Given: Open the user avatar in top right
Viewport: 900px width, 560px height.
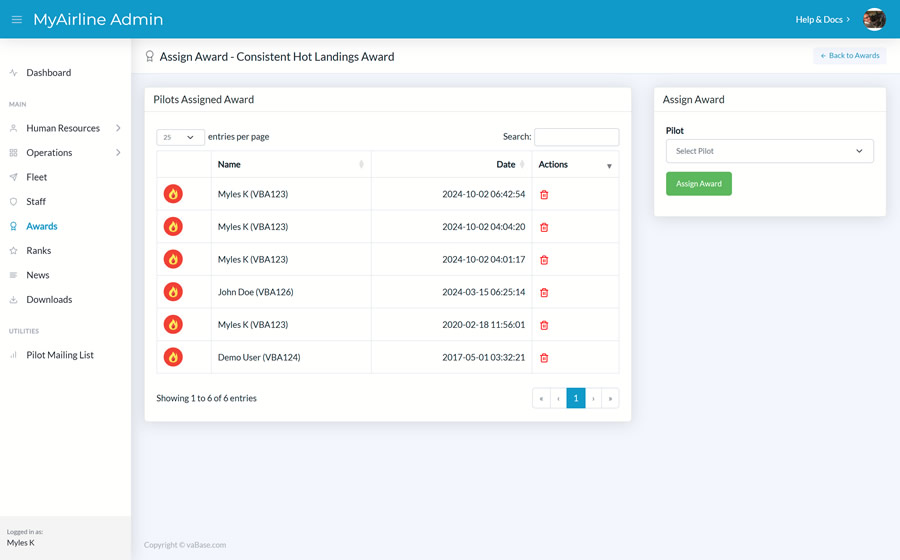Looking at the screenshot, I should 874,19.
